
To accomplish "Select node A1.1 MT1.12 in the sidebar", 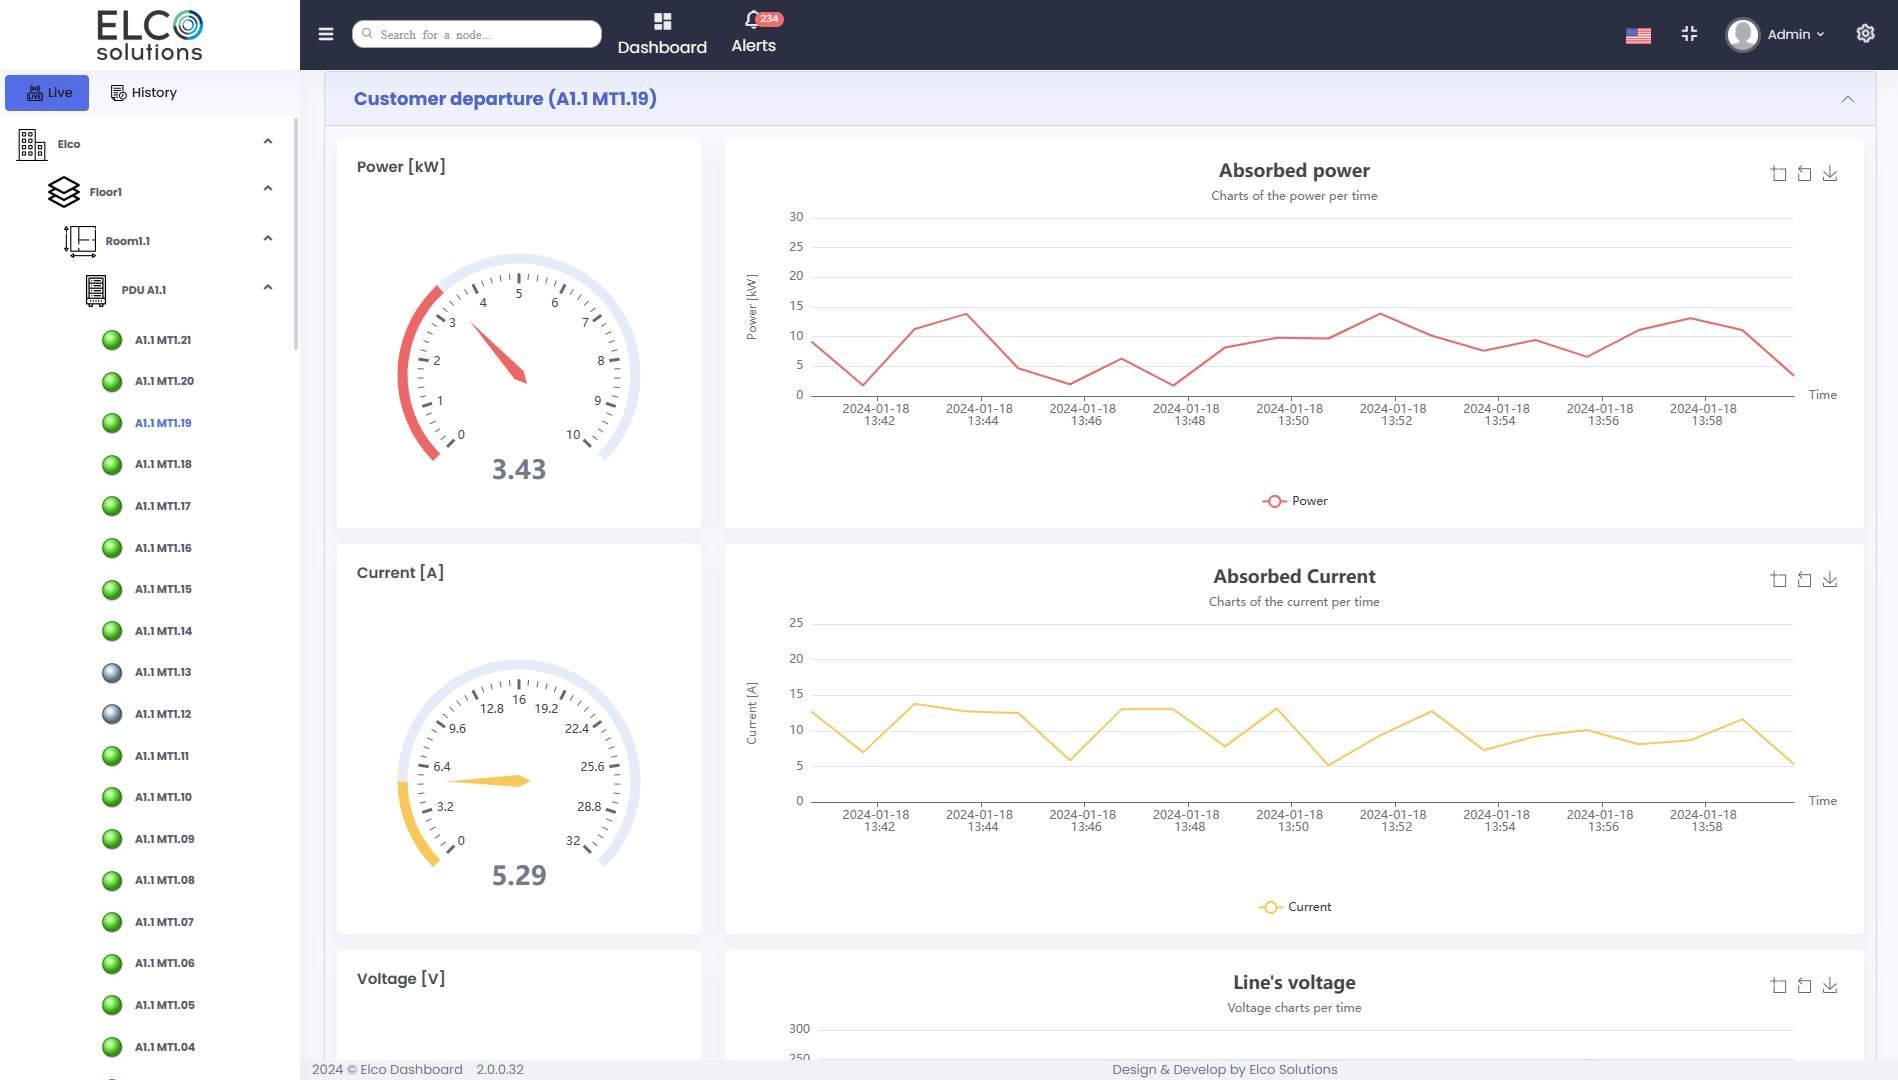I will [163, 713].
